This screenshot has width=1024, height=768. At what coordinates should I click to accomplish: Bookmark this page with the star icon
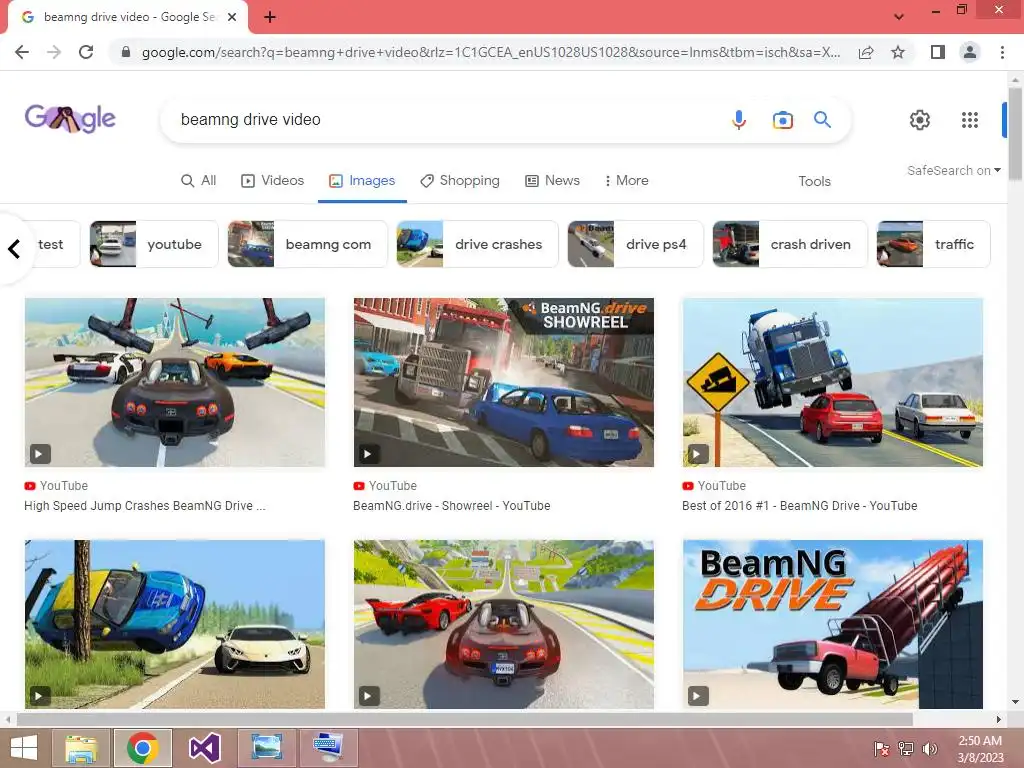(x=898, y=52)
